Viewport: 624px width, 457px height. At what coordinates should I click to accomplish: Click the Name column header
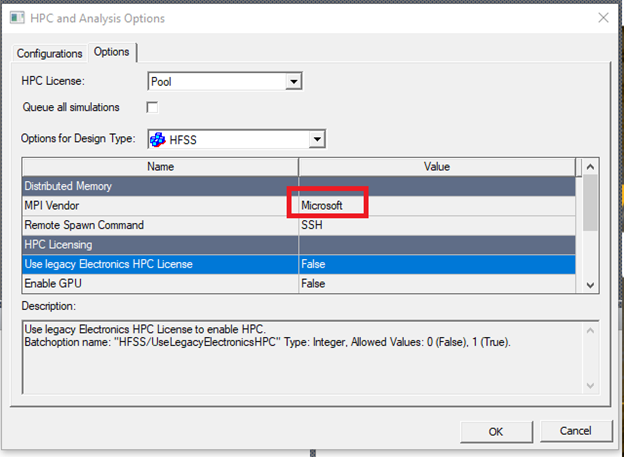click(x=160, y=167)
